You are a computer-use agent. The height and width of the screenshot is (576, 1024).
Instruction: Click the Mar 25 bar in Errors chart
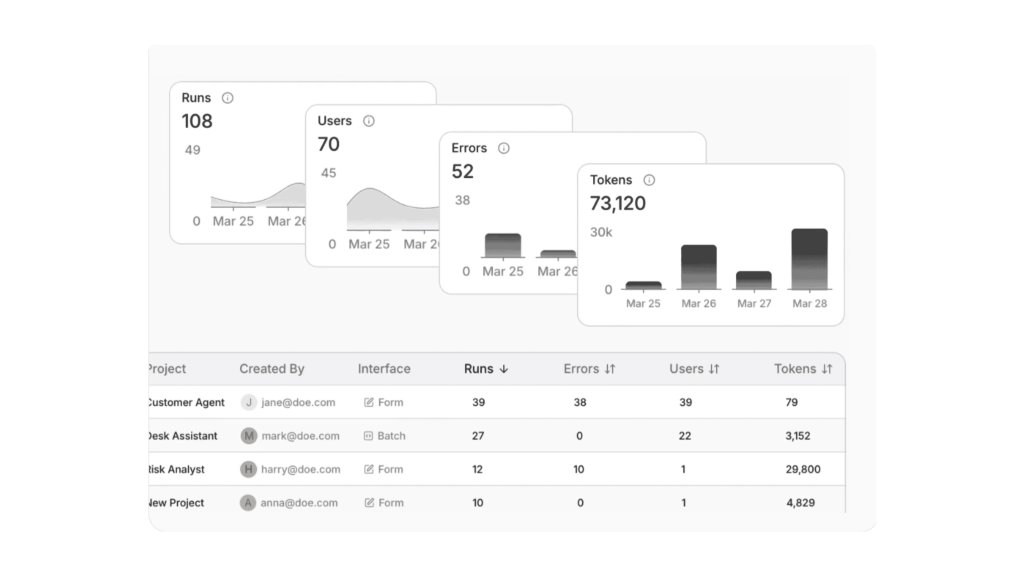tap(503, 245)
